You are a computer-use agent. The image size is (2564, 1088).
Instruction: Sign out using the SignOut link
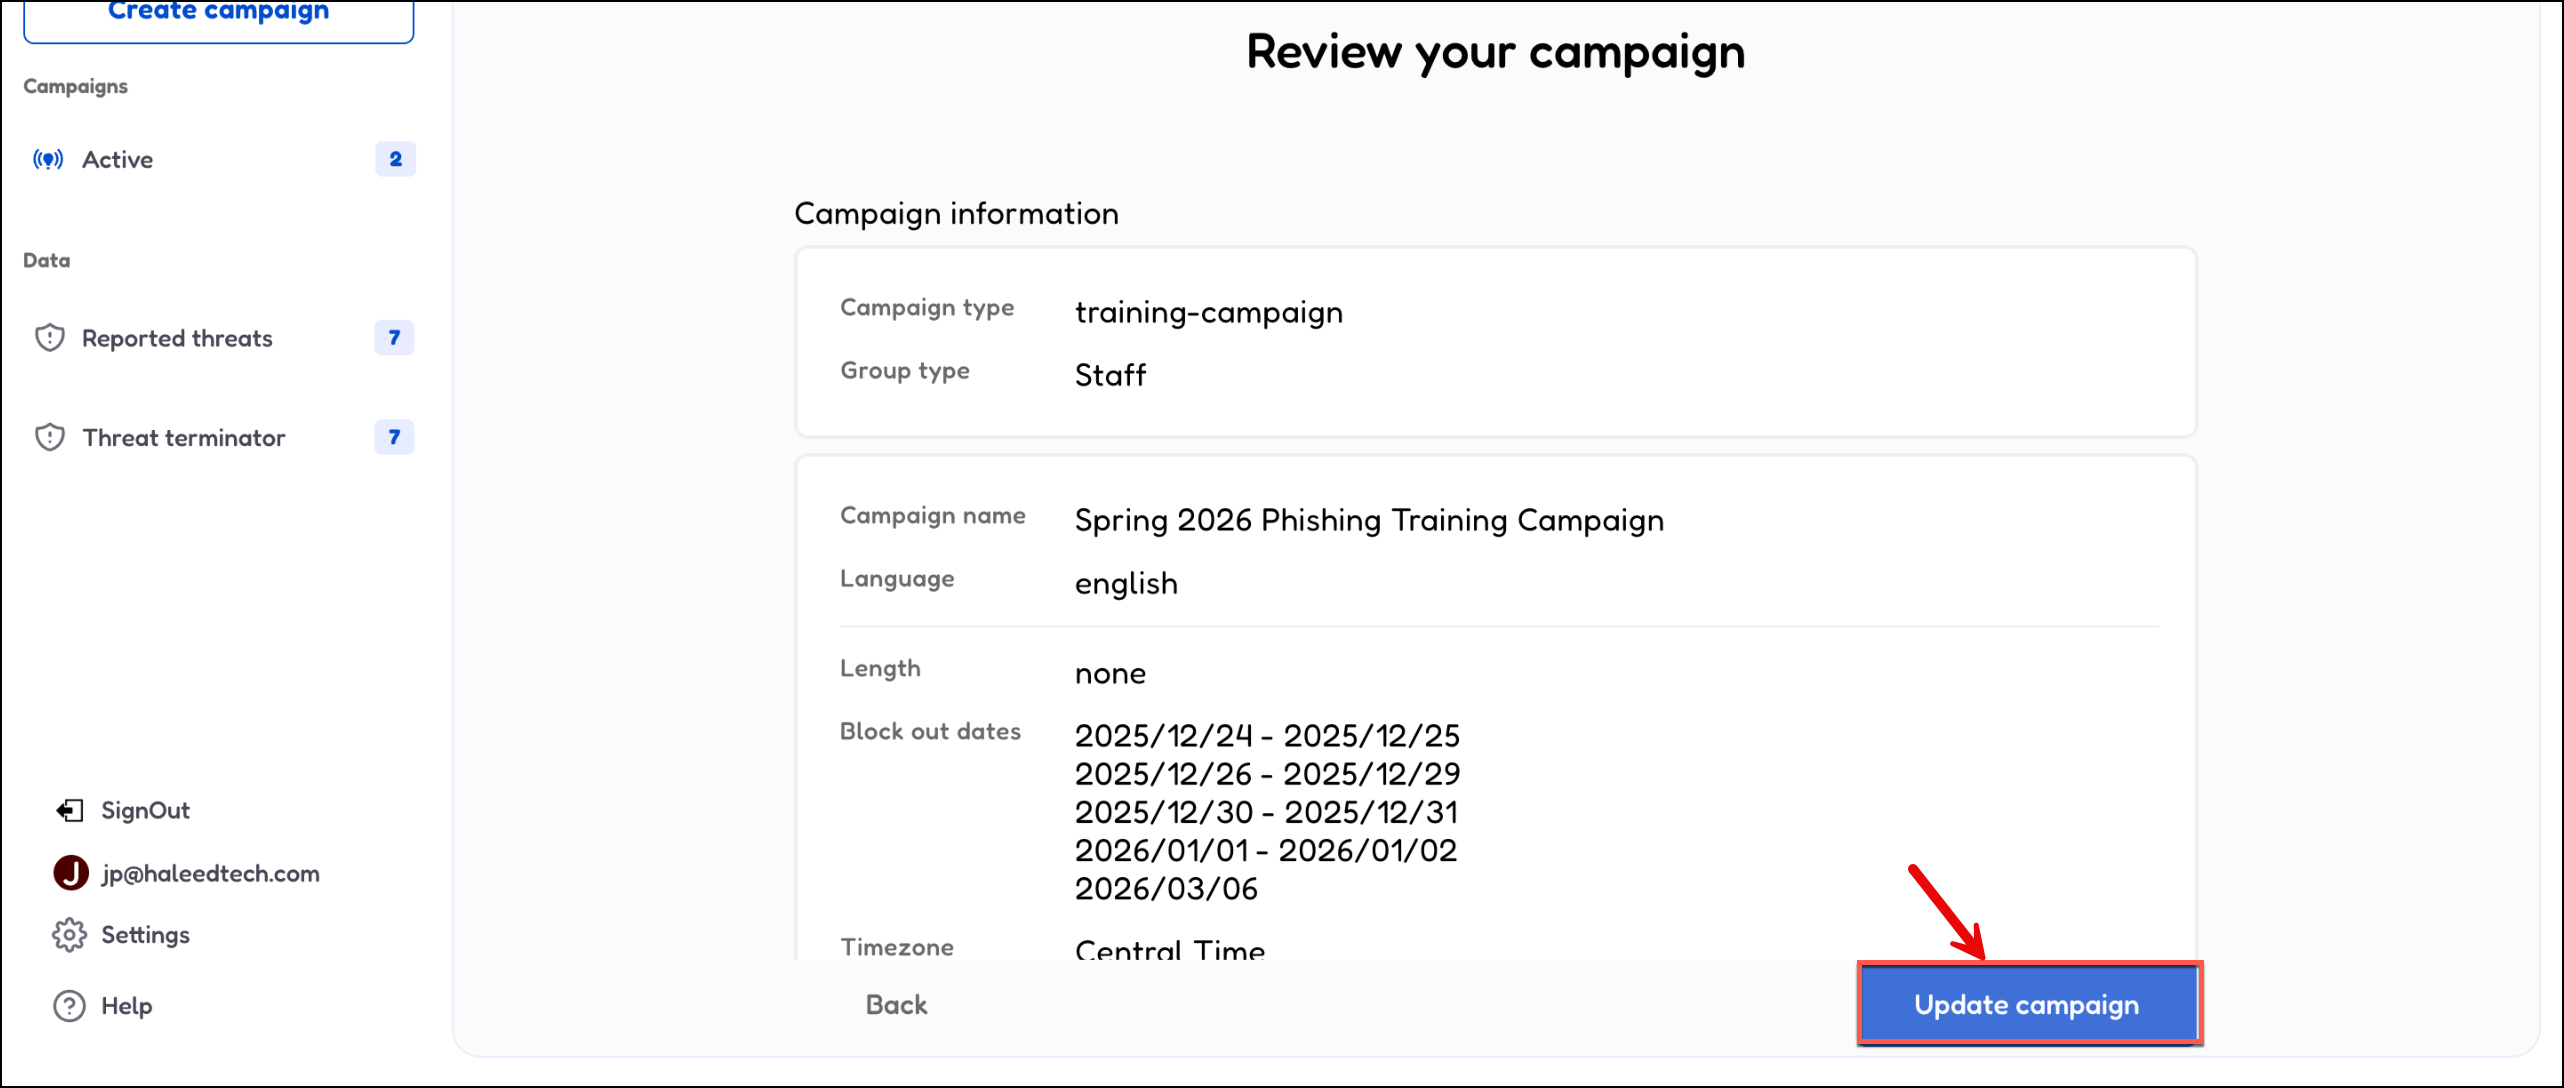click(x=145, y=810)
